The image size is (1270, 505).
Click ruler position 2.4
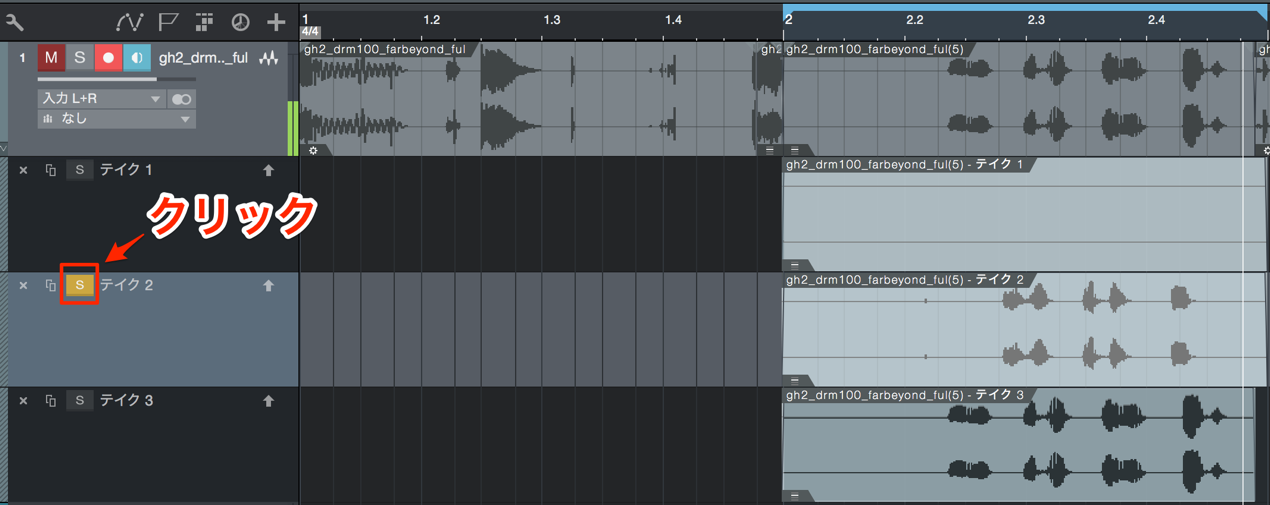(1157, 20)
